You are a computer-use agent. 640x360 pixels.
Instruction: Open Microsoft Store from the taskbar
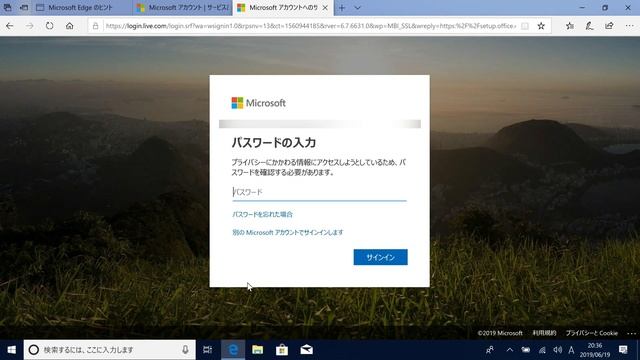282,350
